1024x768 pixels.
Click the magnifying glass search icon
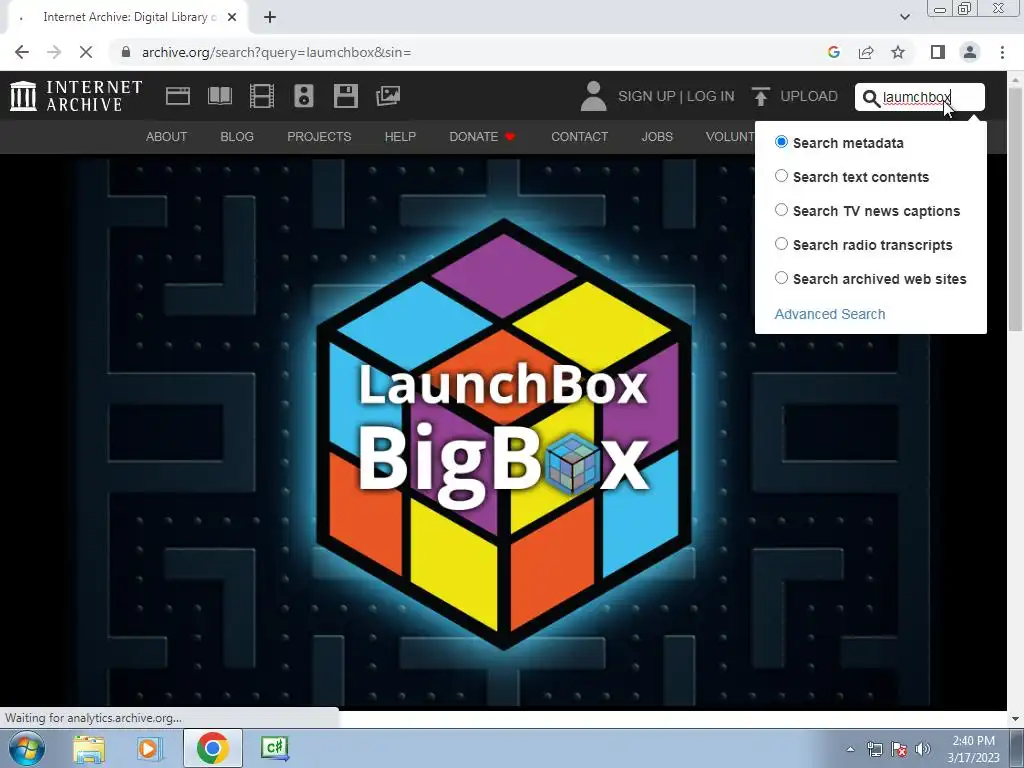point(871,98)
